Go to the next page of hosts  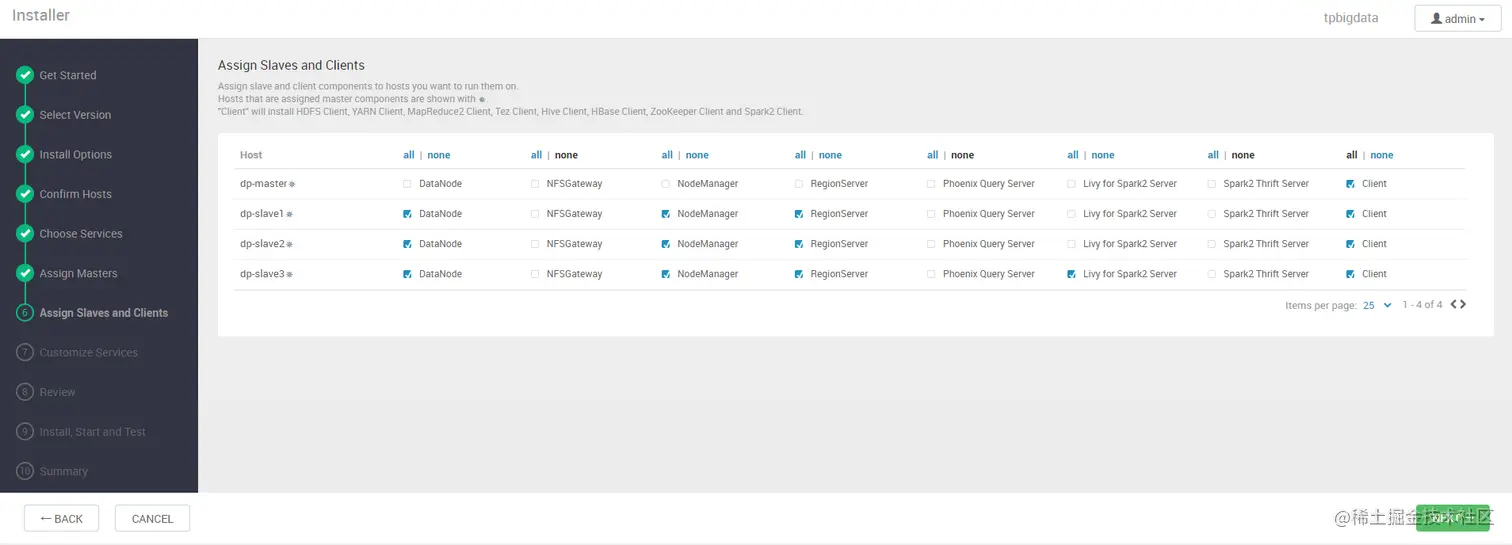[1464, 304]
